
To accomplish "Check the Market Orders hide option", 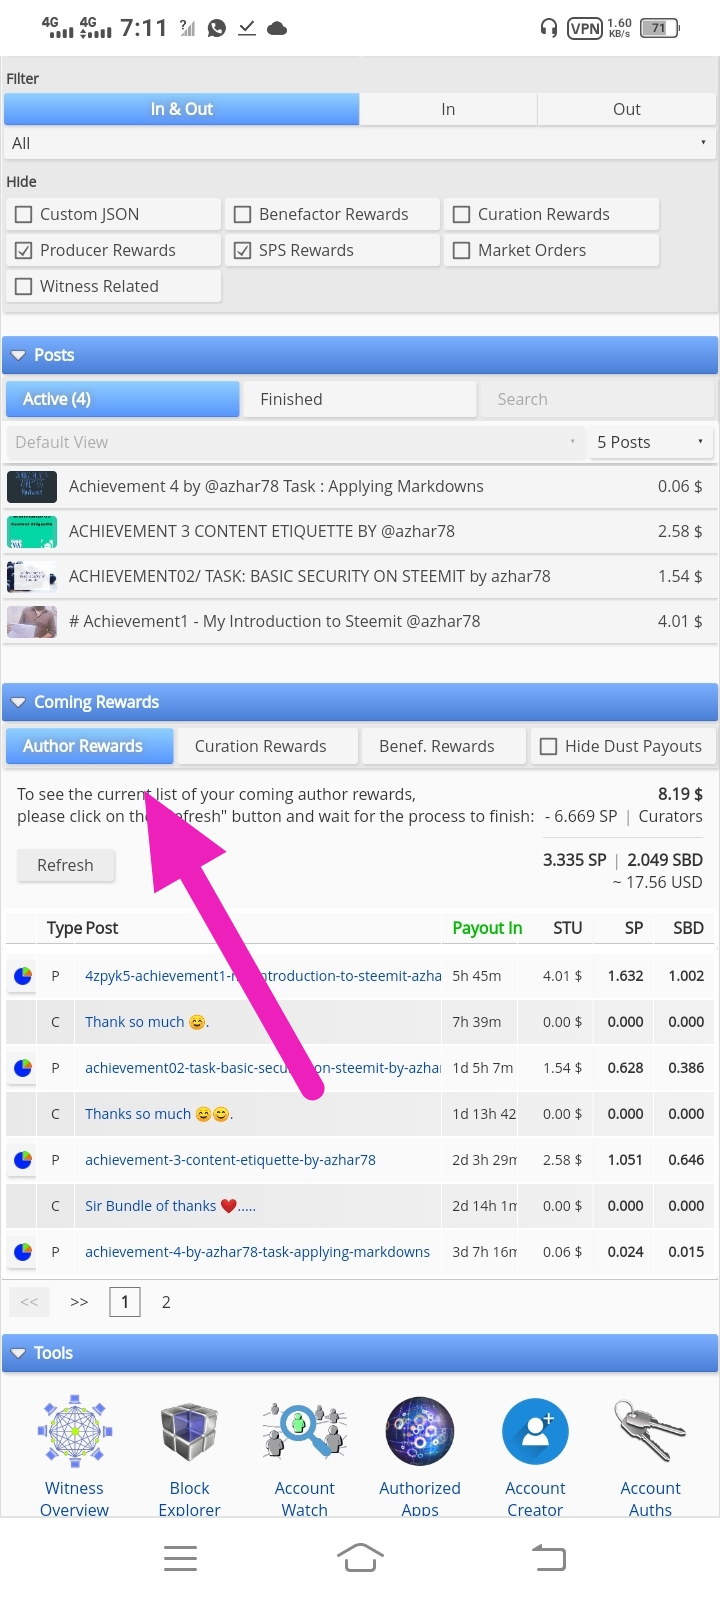I will tap(461, 250).
